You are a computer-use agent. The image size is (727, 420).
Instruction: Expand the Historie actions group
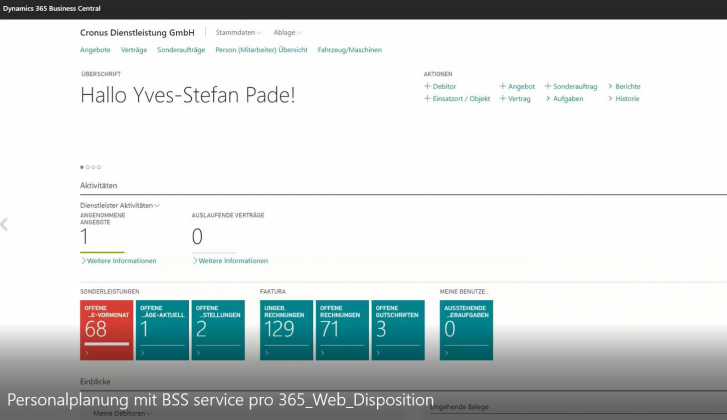pos(624,98)
